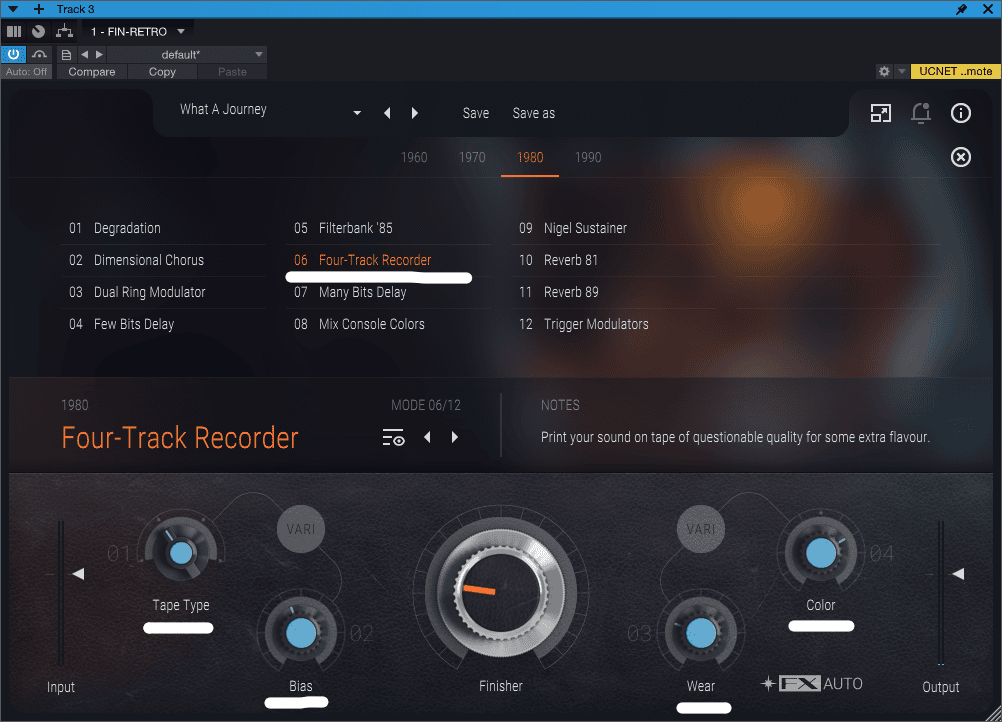Enable FX AUTO mode

[x=811, y=684]
